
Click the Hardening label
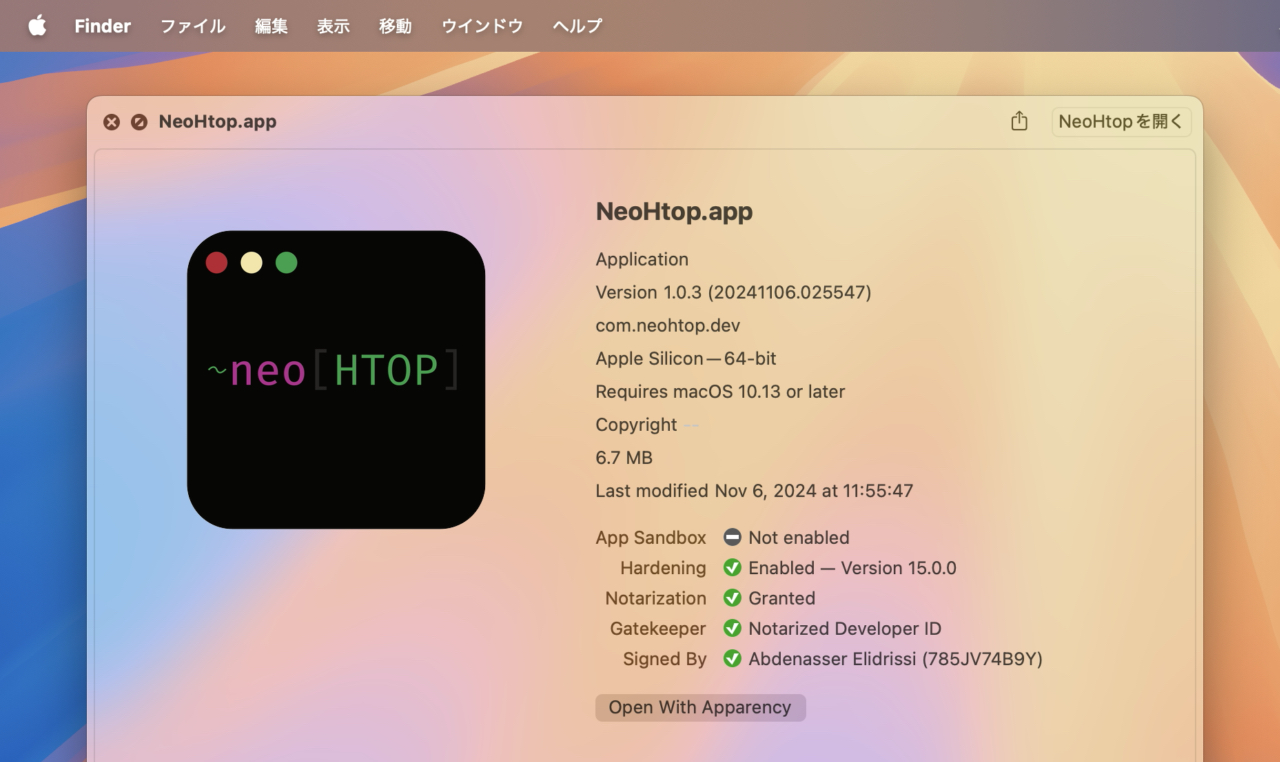(663, 568)
